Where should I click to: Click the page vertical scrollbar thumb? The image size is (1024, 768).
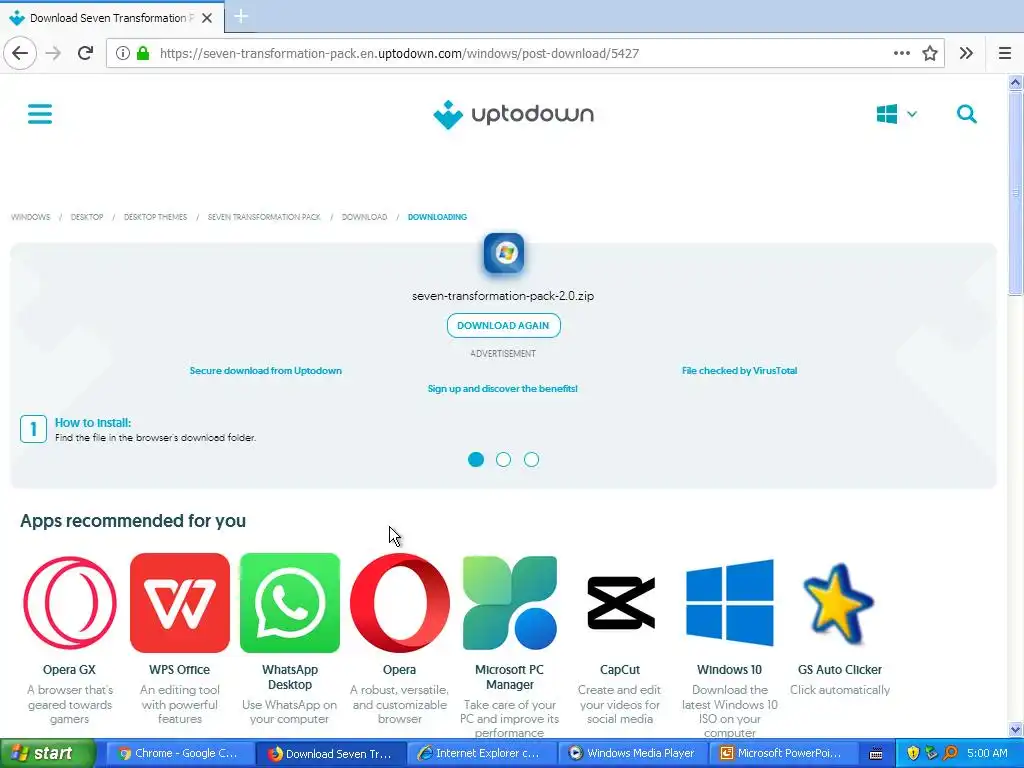[1016, 193]
